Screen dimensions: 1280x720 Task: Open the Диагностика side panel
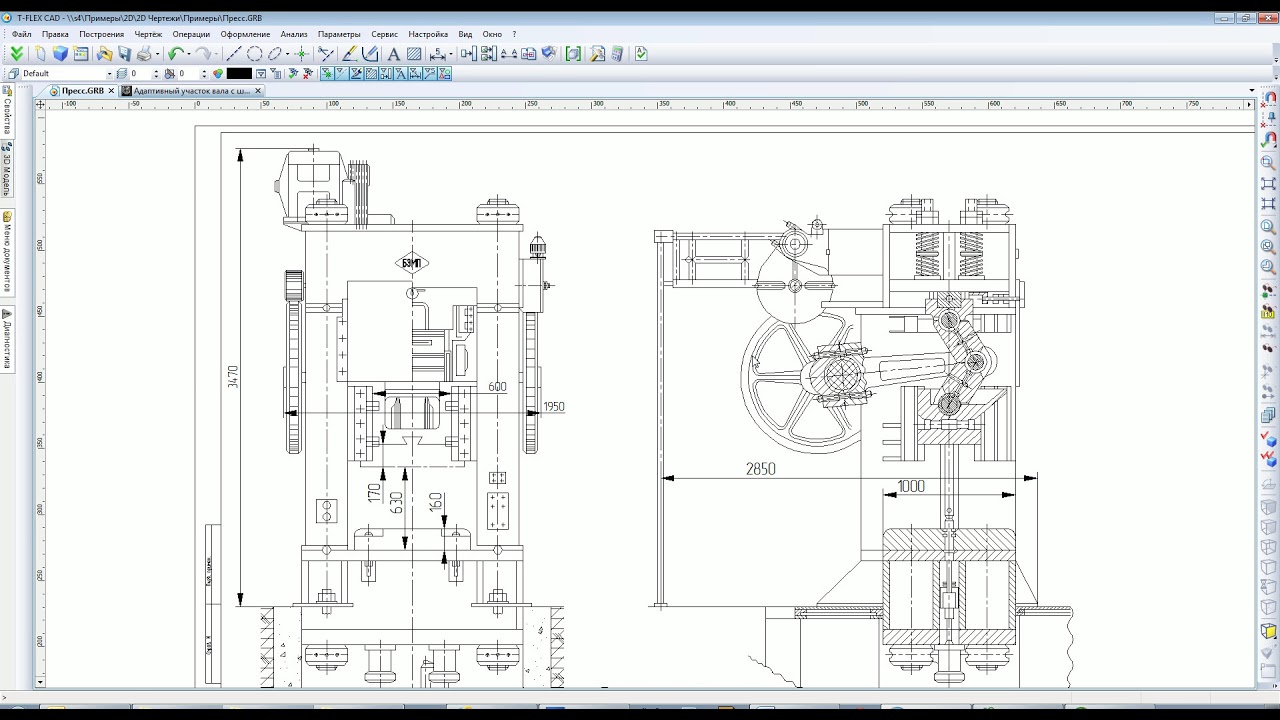pos(7,339)
